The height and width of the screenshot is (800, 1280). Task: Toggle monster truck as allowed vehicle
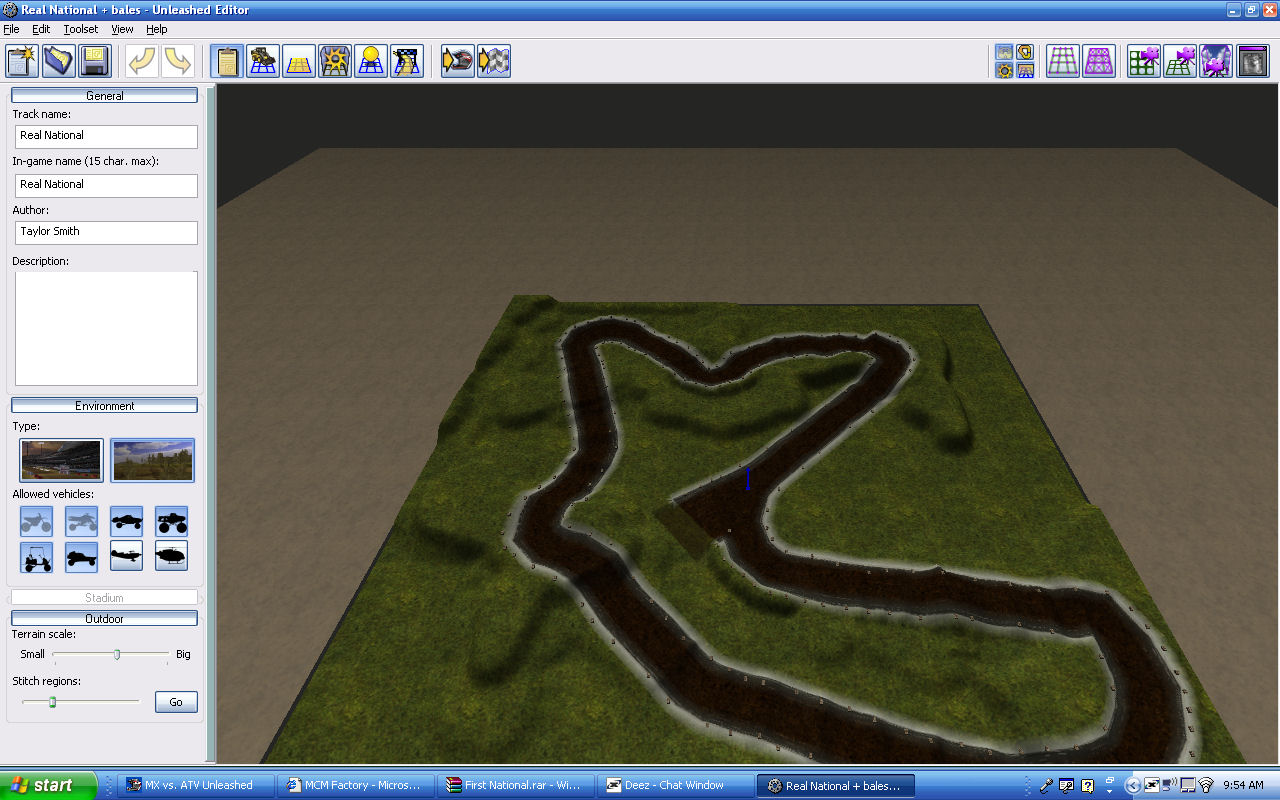coord(171,521)
